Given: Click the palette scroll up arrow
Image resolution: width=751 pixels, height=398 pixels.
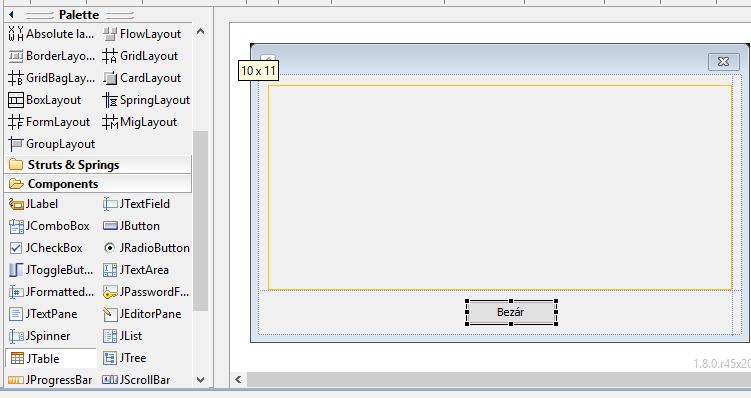Looking at the screenshot, I should (x=201, y=32).
